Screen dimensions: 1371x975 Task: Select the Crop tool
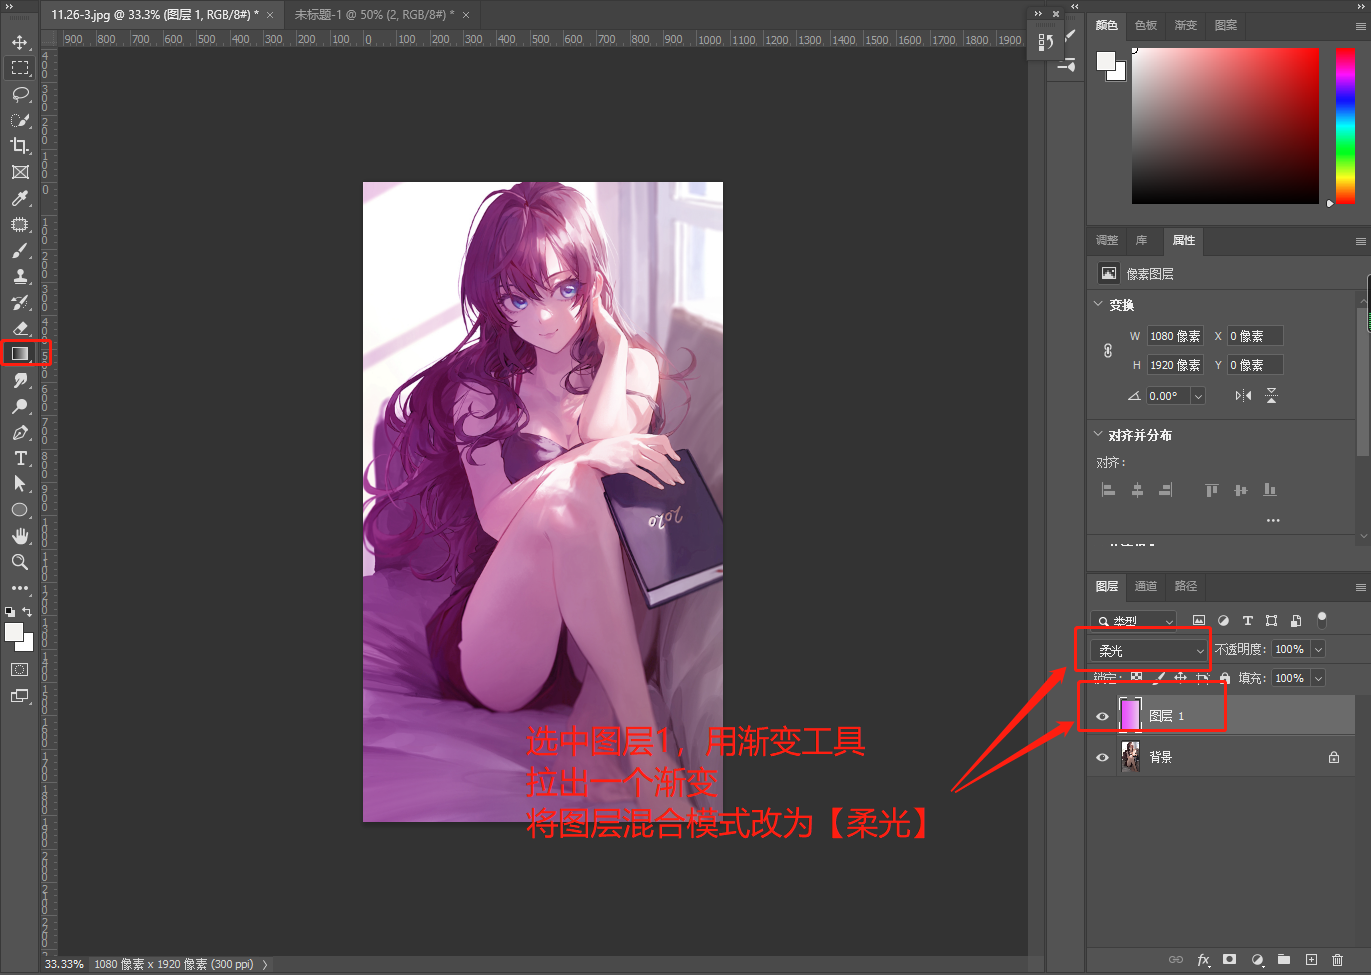[20, 146]
